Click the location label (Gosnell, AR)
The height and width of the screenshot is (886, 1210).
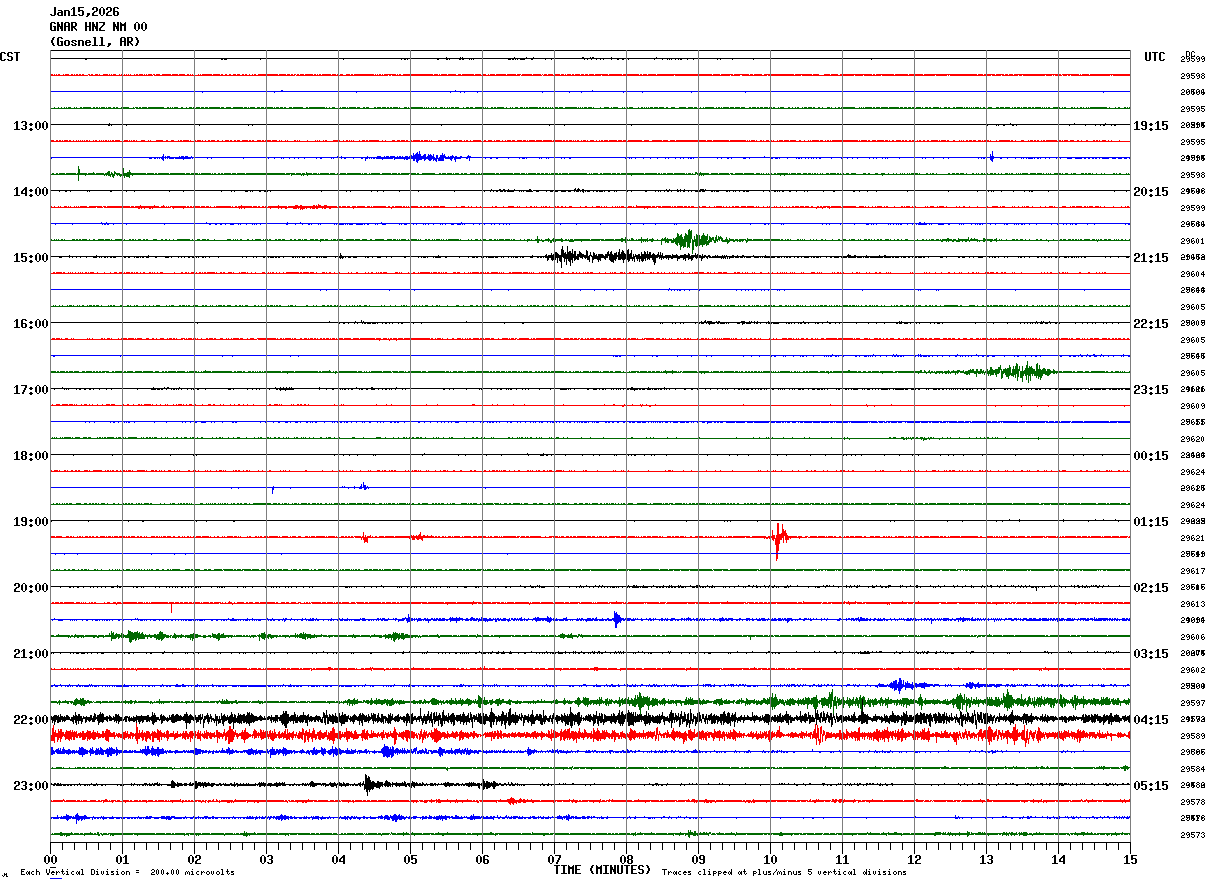(95, 42)
